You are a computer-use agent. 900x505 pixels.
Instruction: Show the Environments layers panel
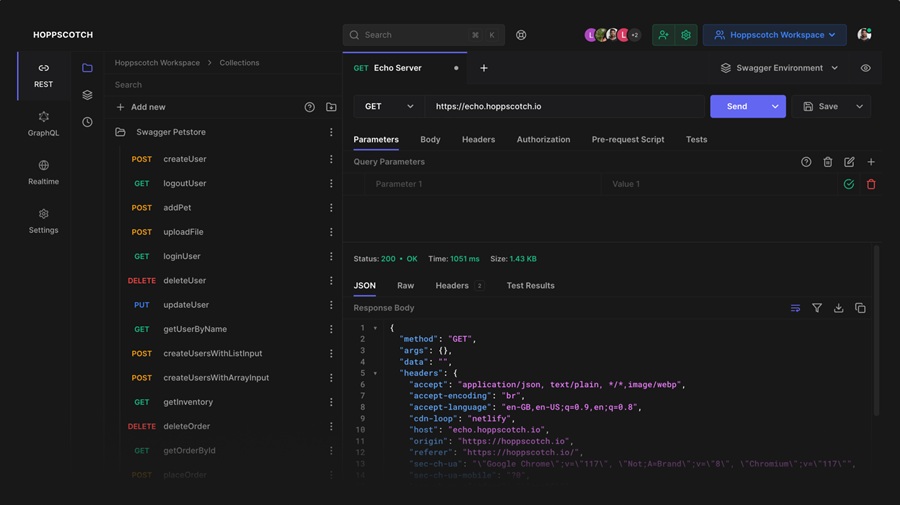pyautogui.click(x=87, y=95)
